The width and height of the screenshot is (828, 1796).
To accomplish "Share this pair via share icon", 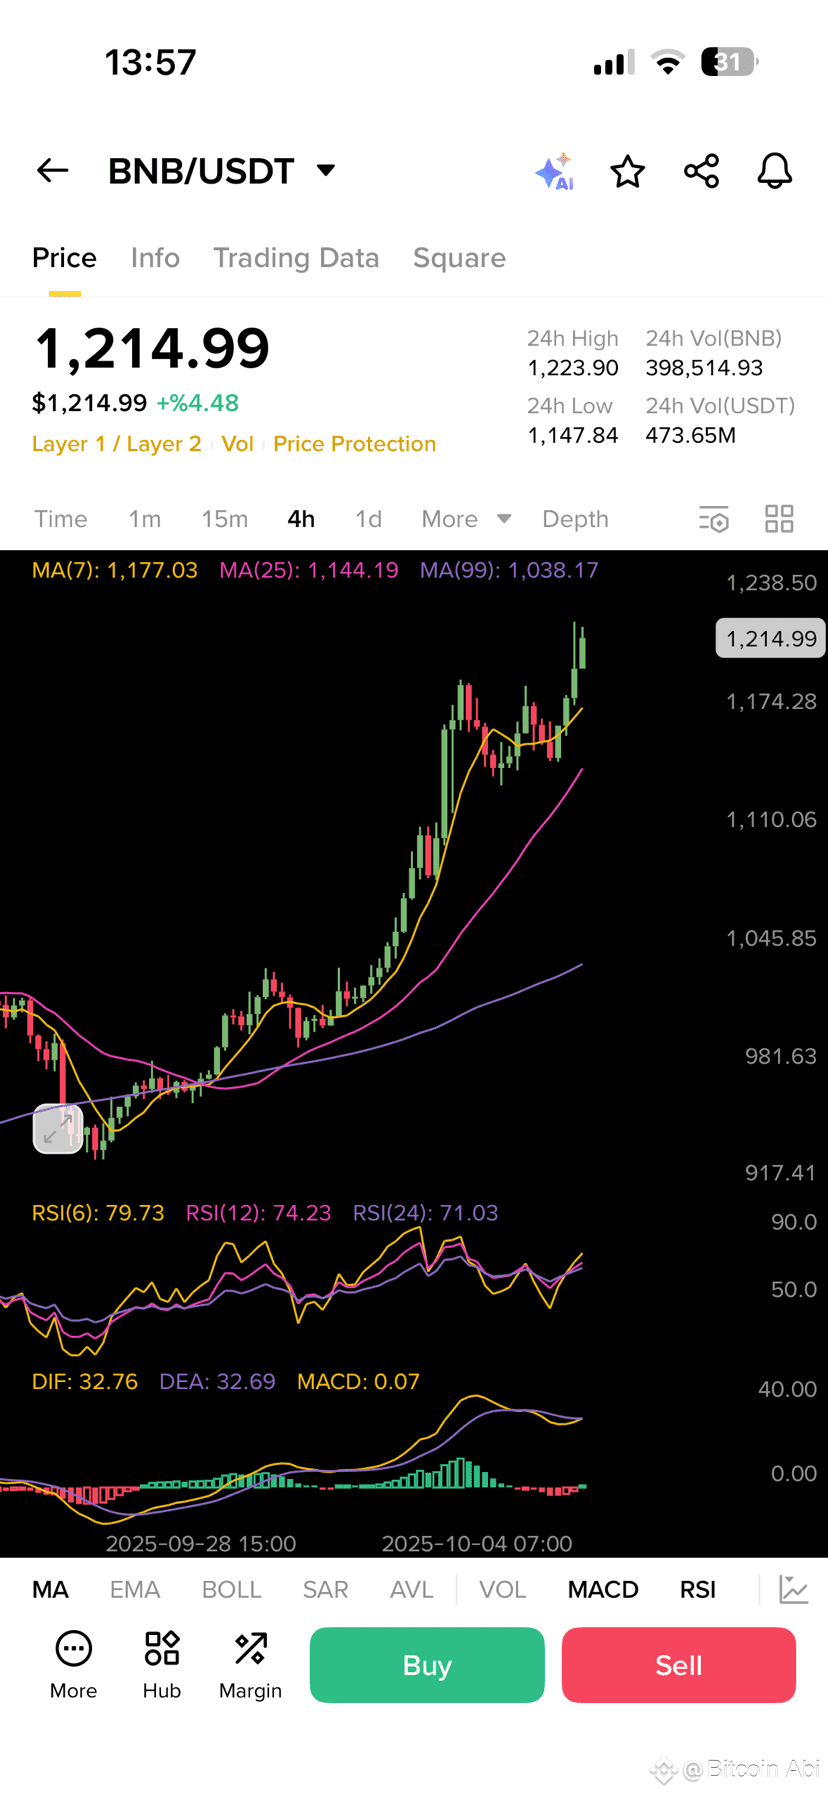I will (702, 171).
